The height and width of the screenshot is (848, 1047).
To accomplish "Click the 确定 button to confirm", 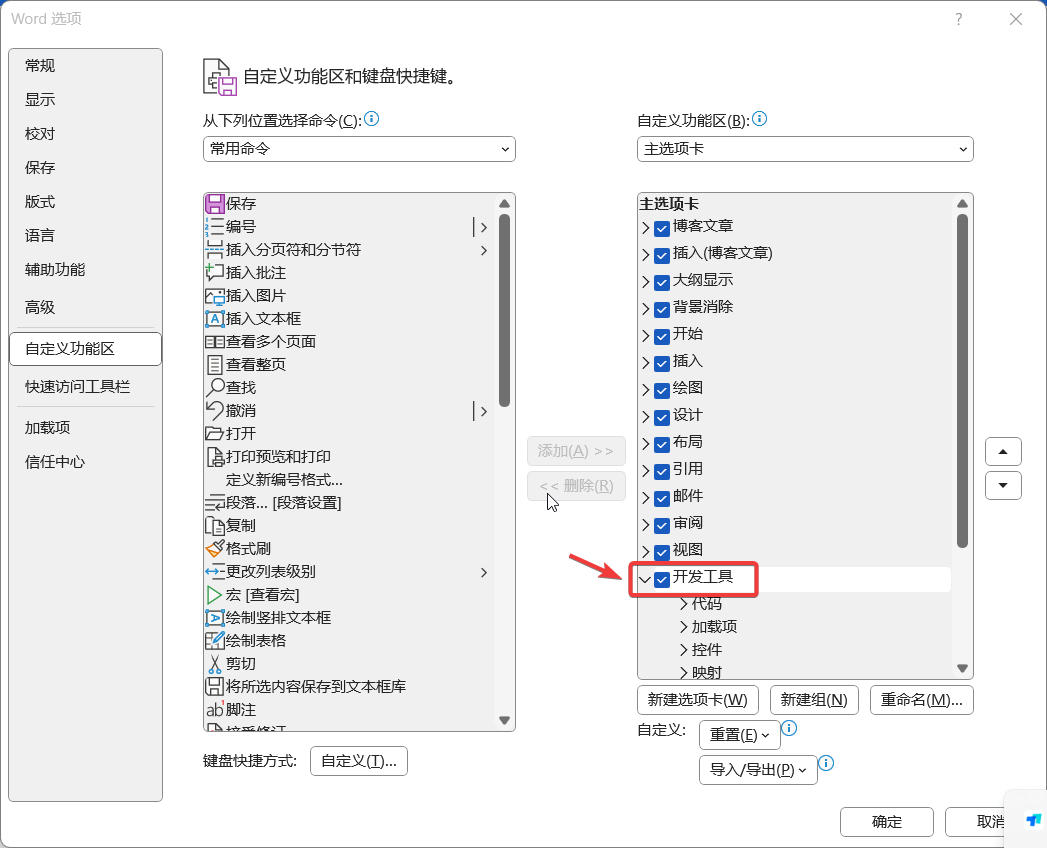I will (x=886, y=821).
